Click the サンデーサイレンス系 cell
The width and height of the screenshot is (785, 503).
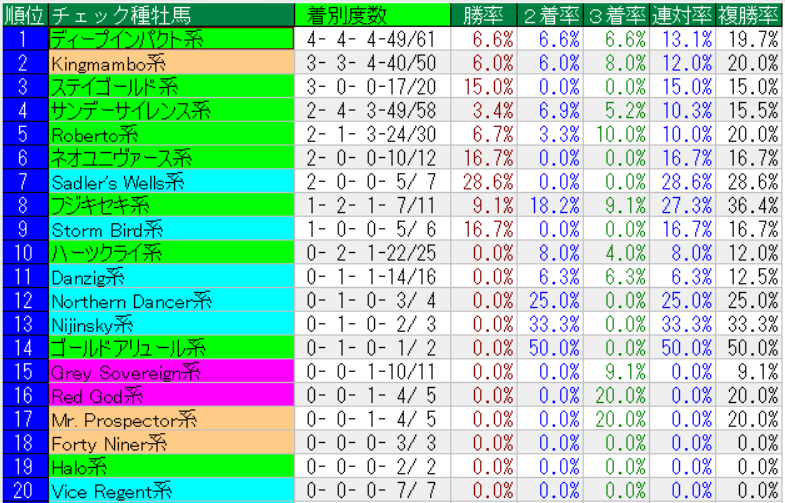[171, 110]
